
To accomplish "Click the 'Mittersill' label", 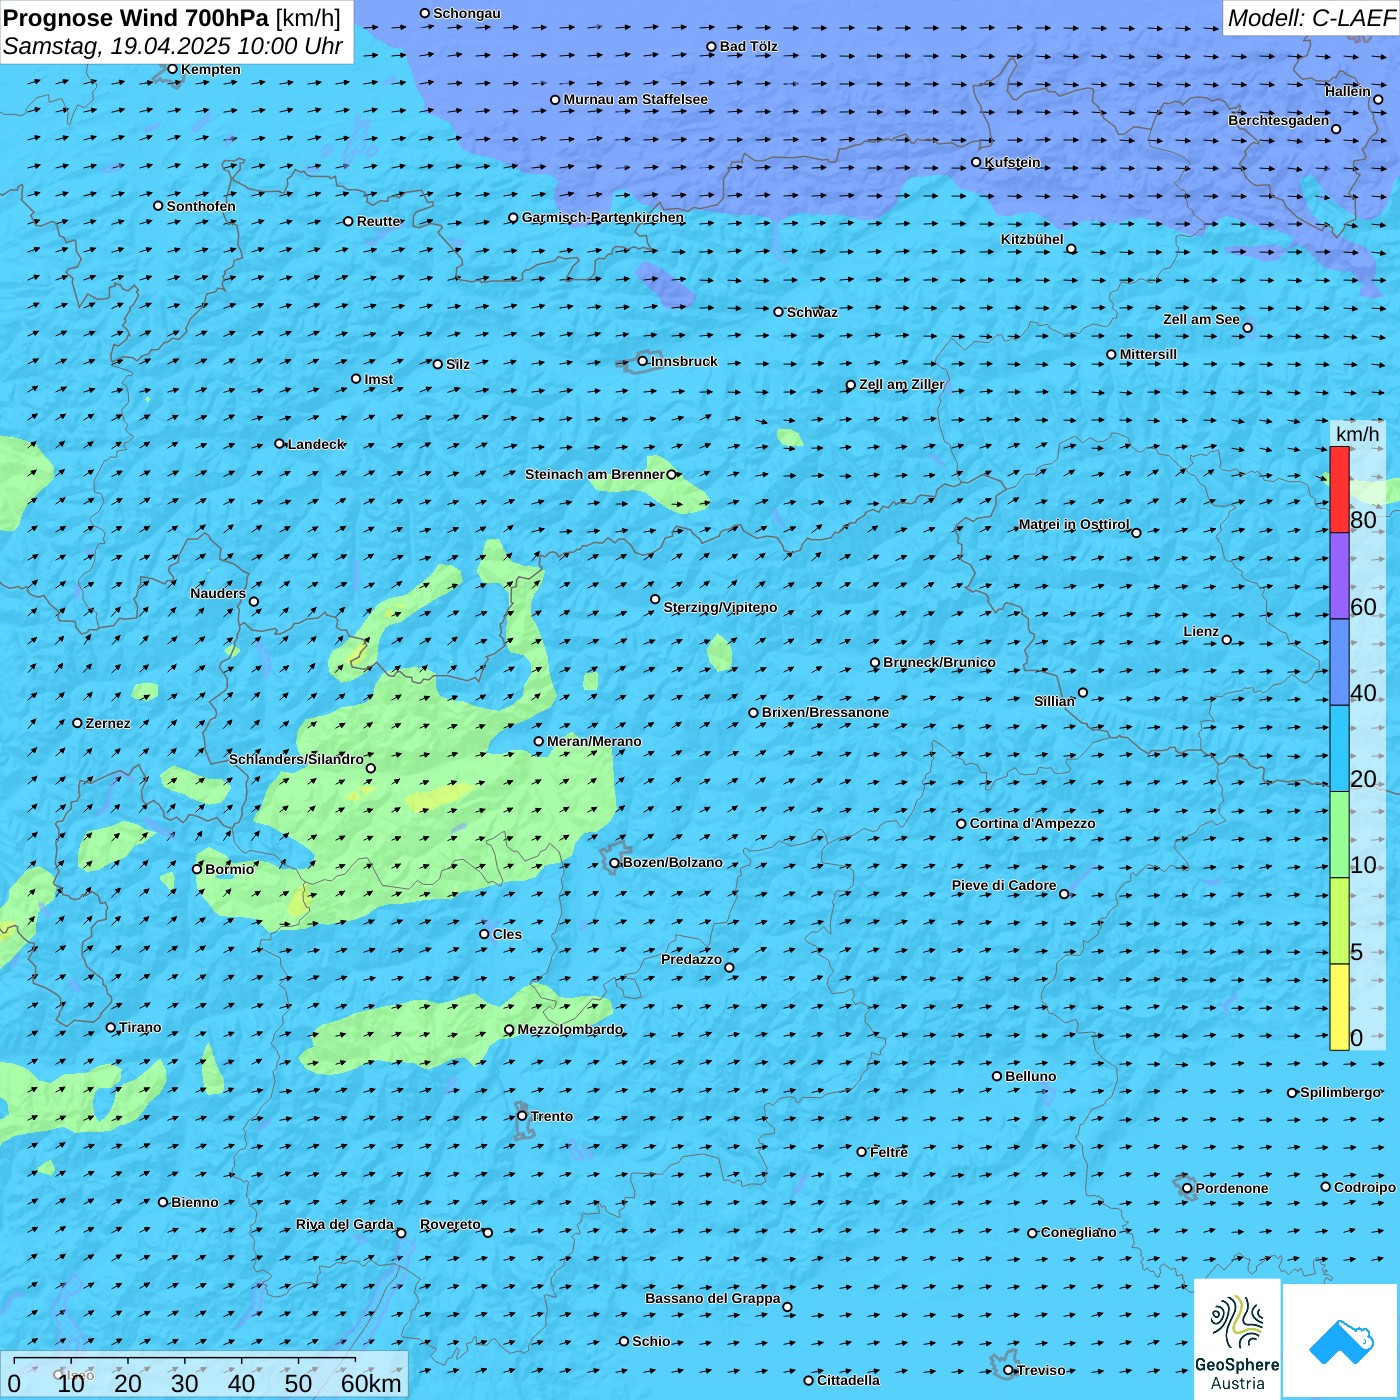I will pos(1148,354).
